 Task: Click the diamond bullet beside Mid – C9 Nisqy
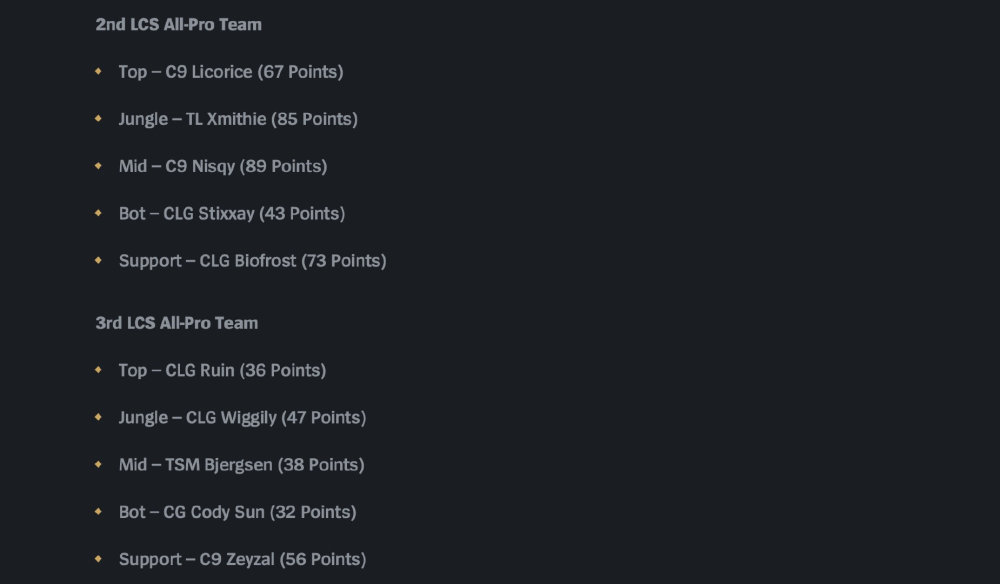[98, 165]
